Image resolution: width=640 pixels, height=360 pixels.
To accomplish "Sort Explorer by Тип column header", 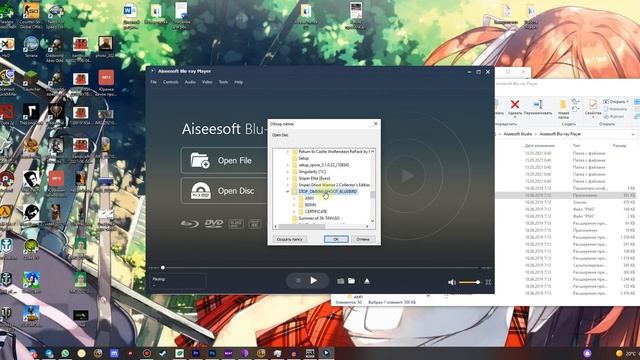I will 576,146.
